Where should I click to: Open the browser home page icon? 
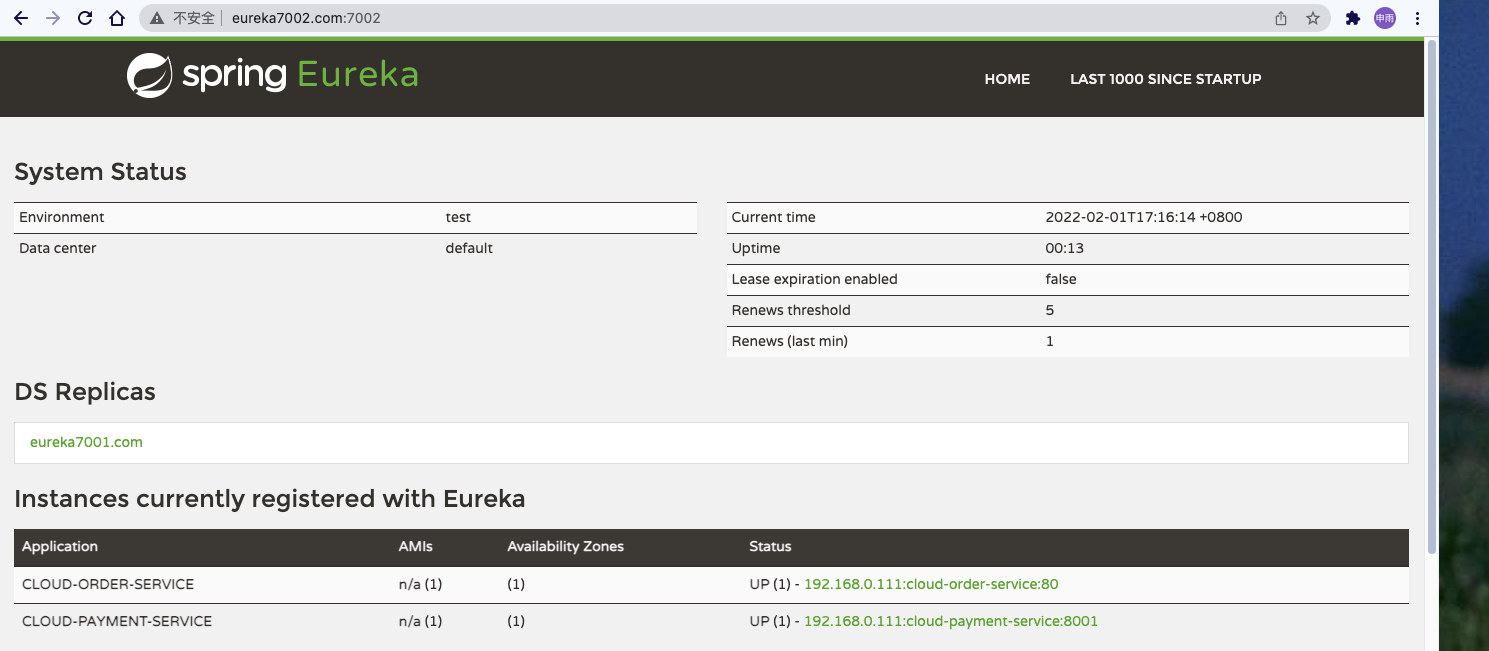point(117,18)
